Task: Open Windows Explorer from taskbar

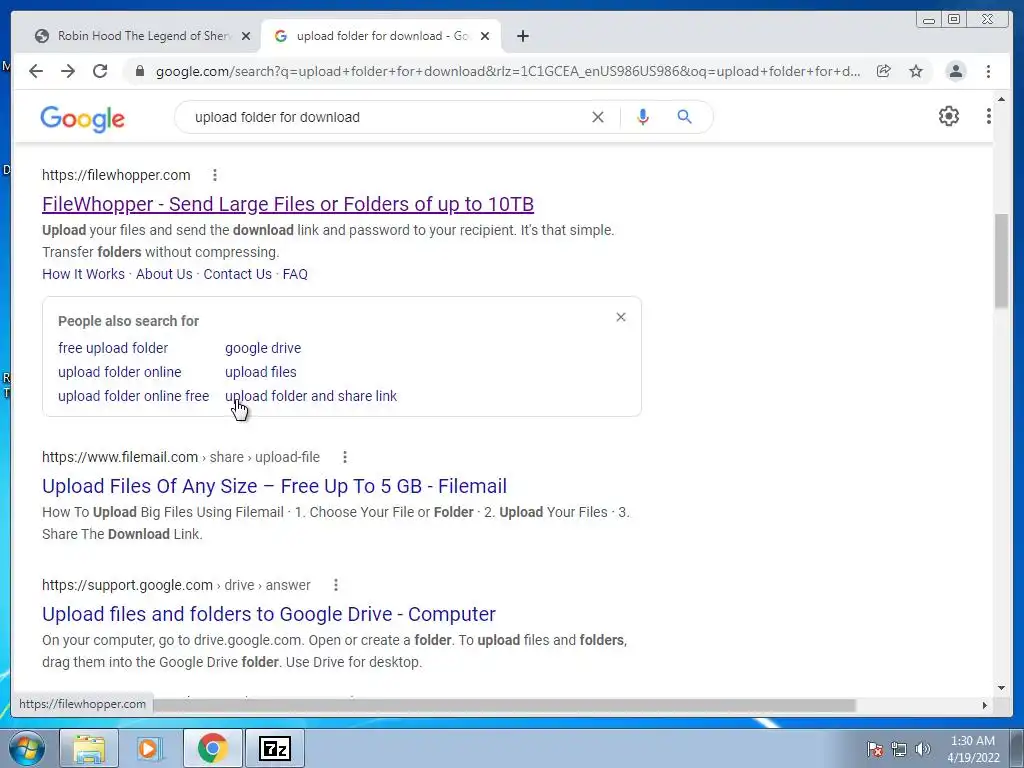Action: tap(89, 748)
